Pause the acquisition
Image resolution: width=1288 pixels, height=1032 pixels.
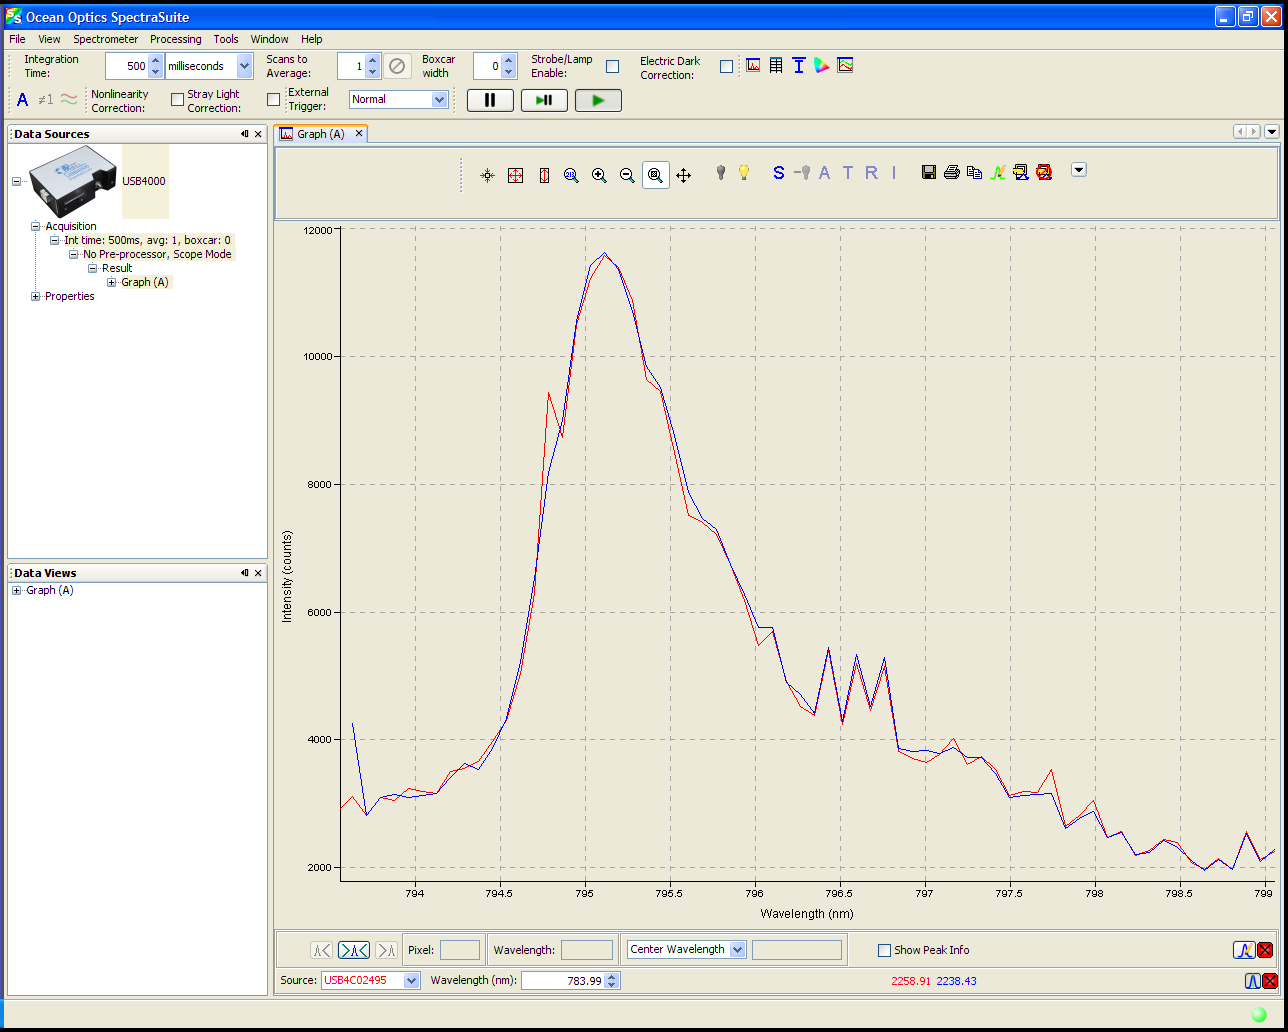[490, 100]
